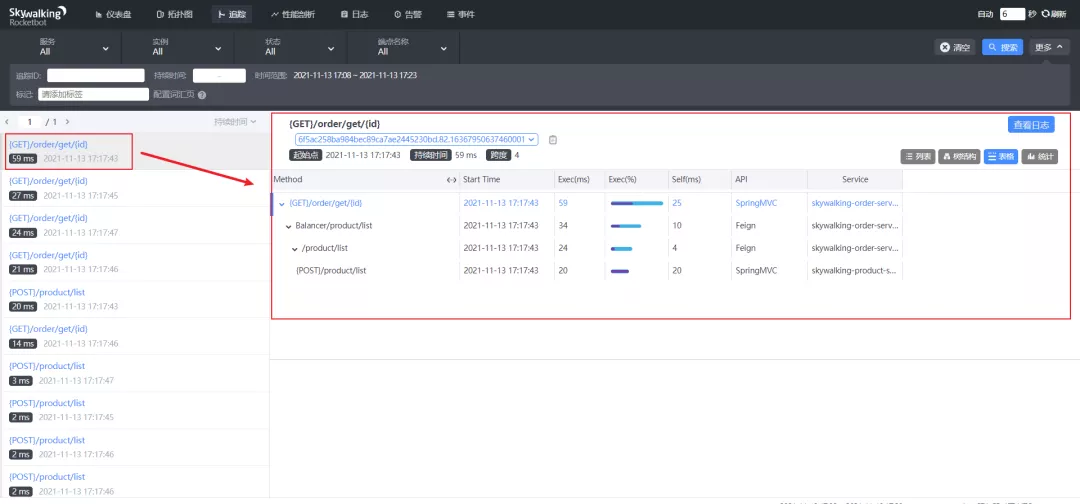Screen dimensions: 1080x504
Task: Click help icon next to 配置词汇页
Action: tap(202, 95)
